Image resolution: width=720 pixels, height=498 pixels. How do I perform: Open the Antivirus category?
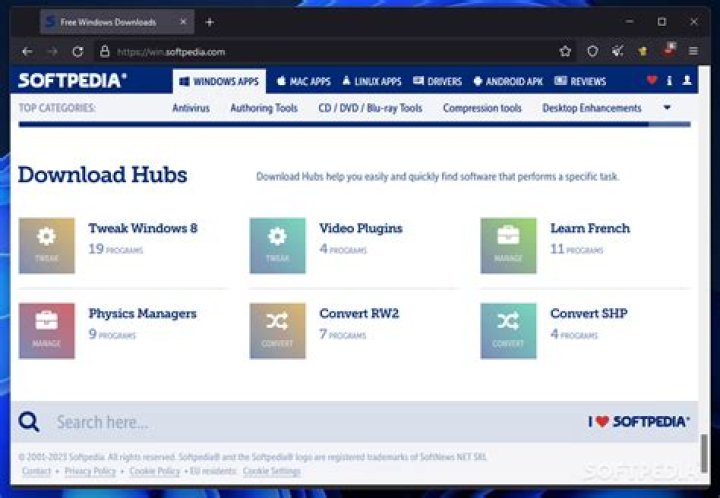point(191,108)
